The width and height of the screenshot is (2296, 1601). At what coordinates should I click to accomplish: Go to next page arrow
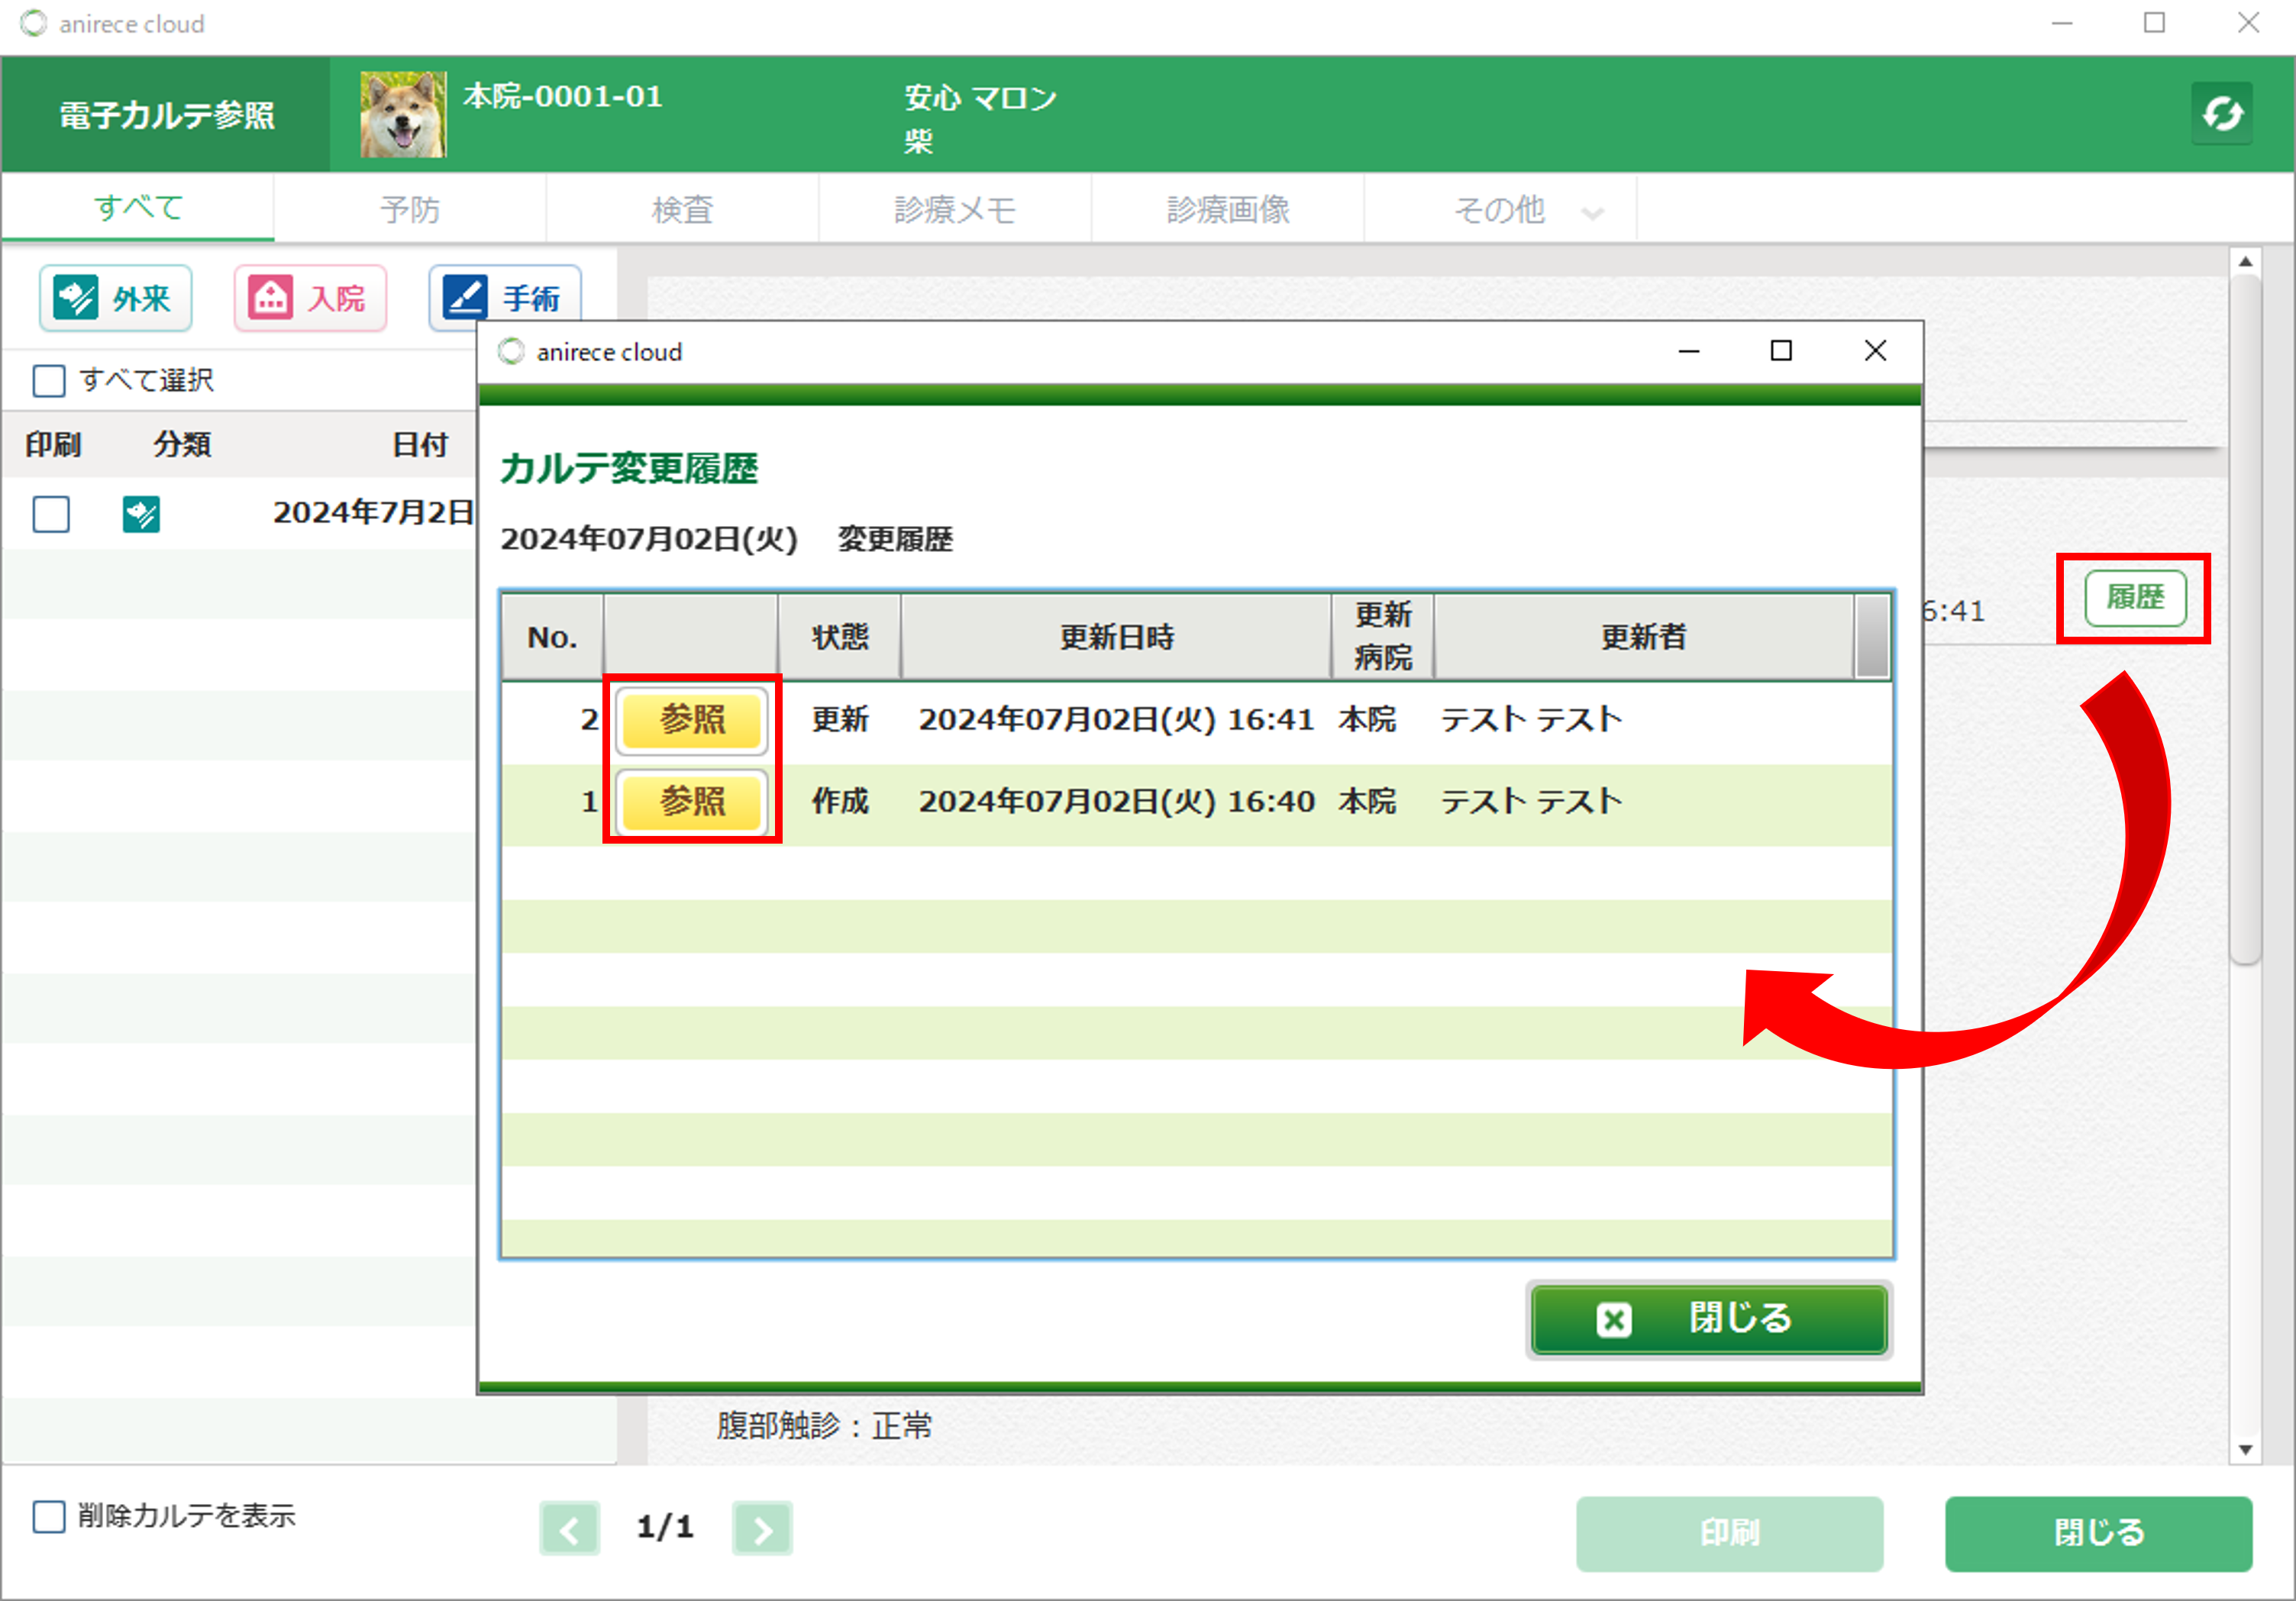[x=762, y=1528]
